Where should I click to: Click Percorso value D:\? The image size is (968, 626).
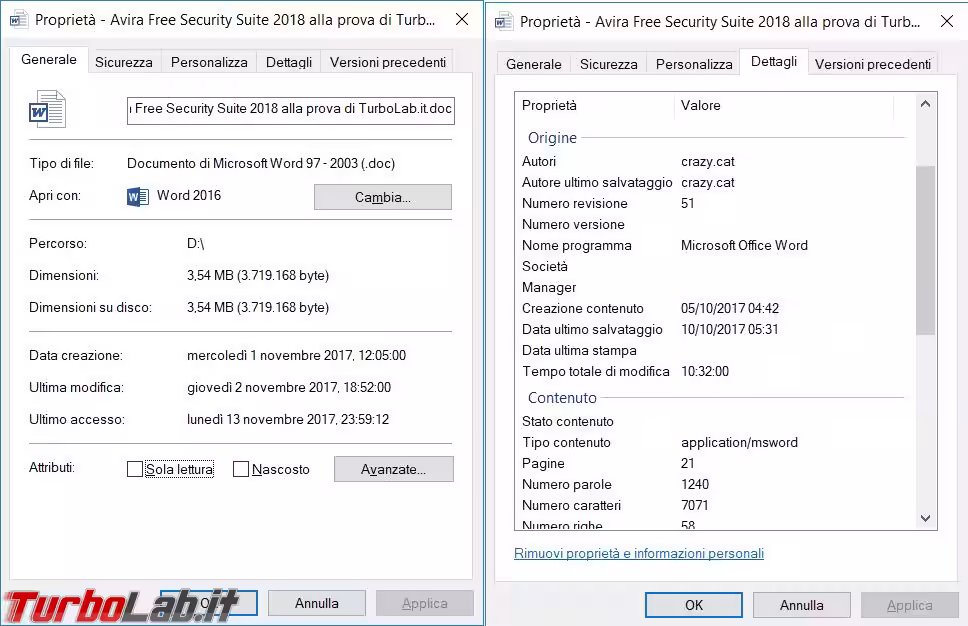pyautogui.click(x=195, y=243)
